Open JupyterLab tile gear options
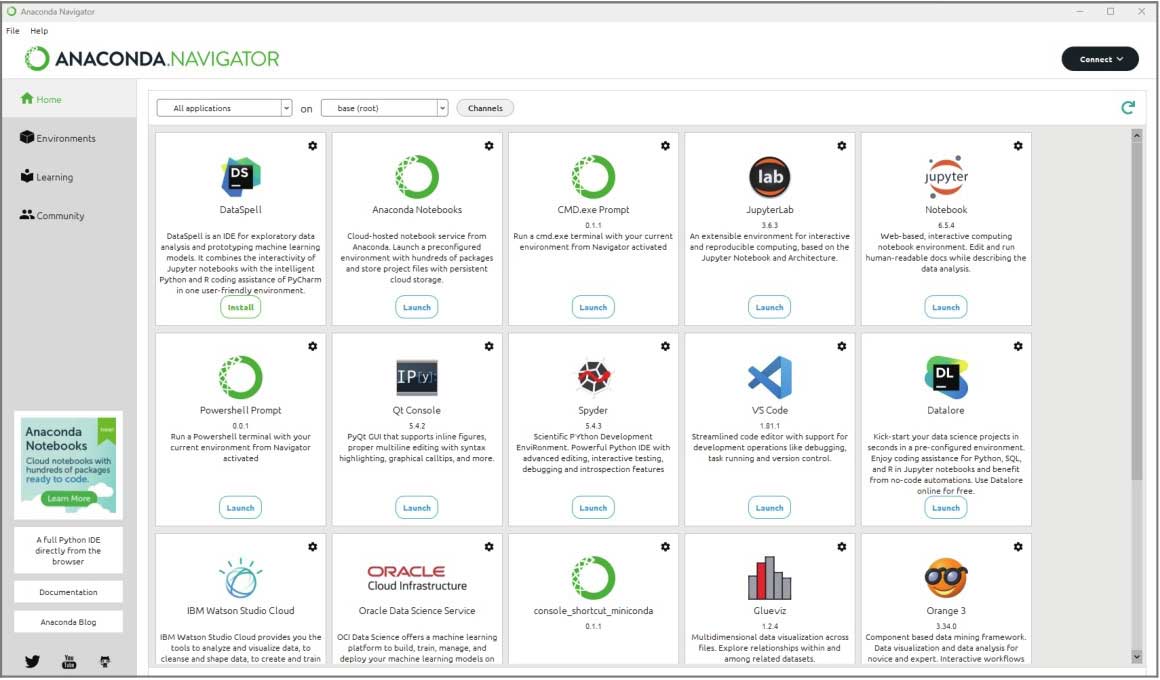1160x680 pixels. pos(842,146)
